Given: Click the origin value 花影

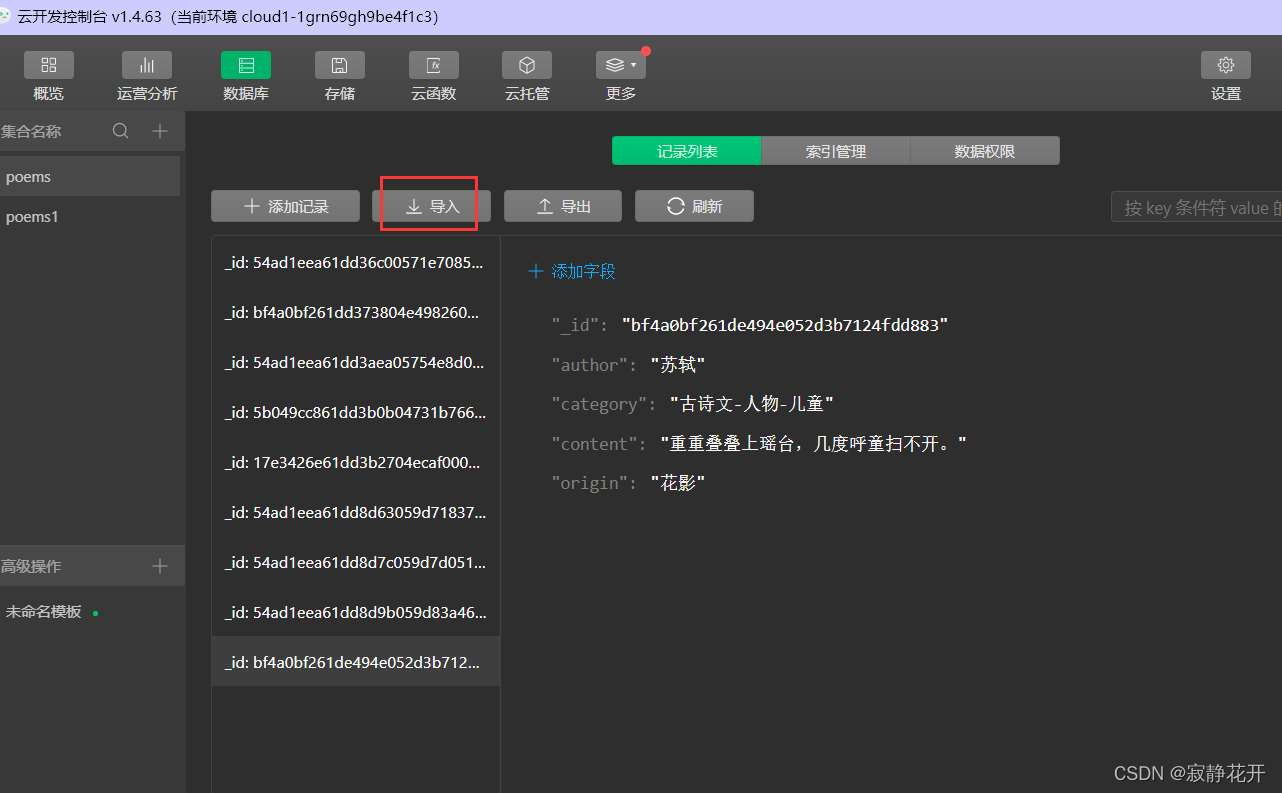Looking at the screenshot, I should (678, 483).
